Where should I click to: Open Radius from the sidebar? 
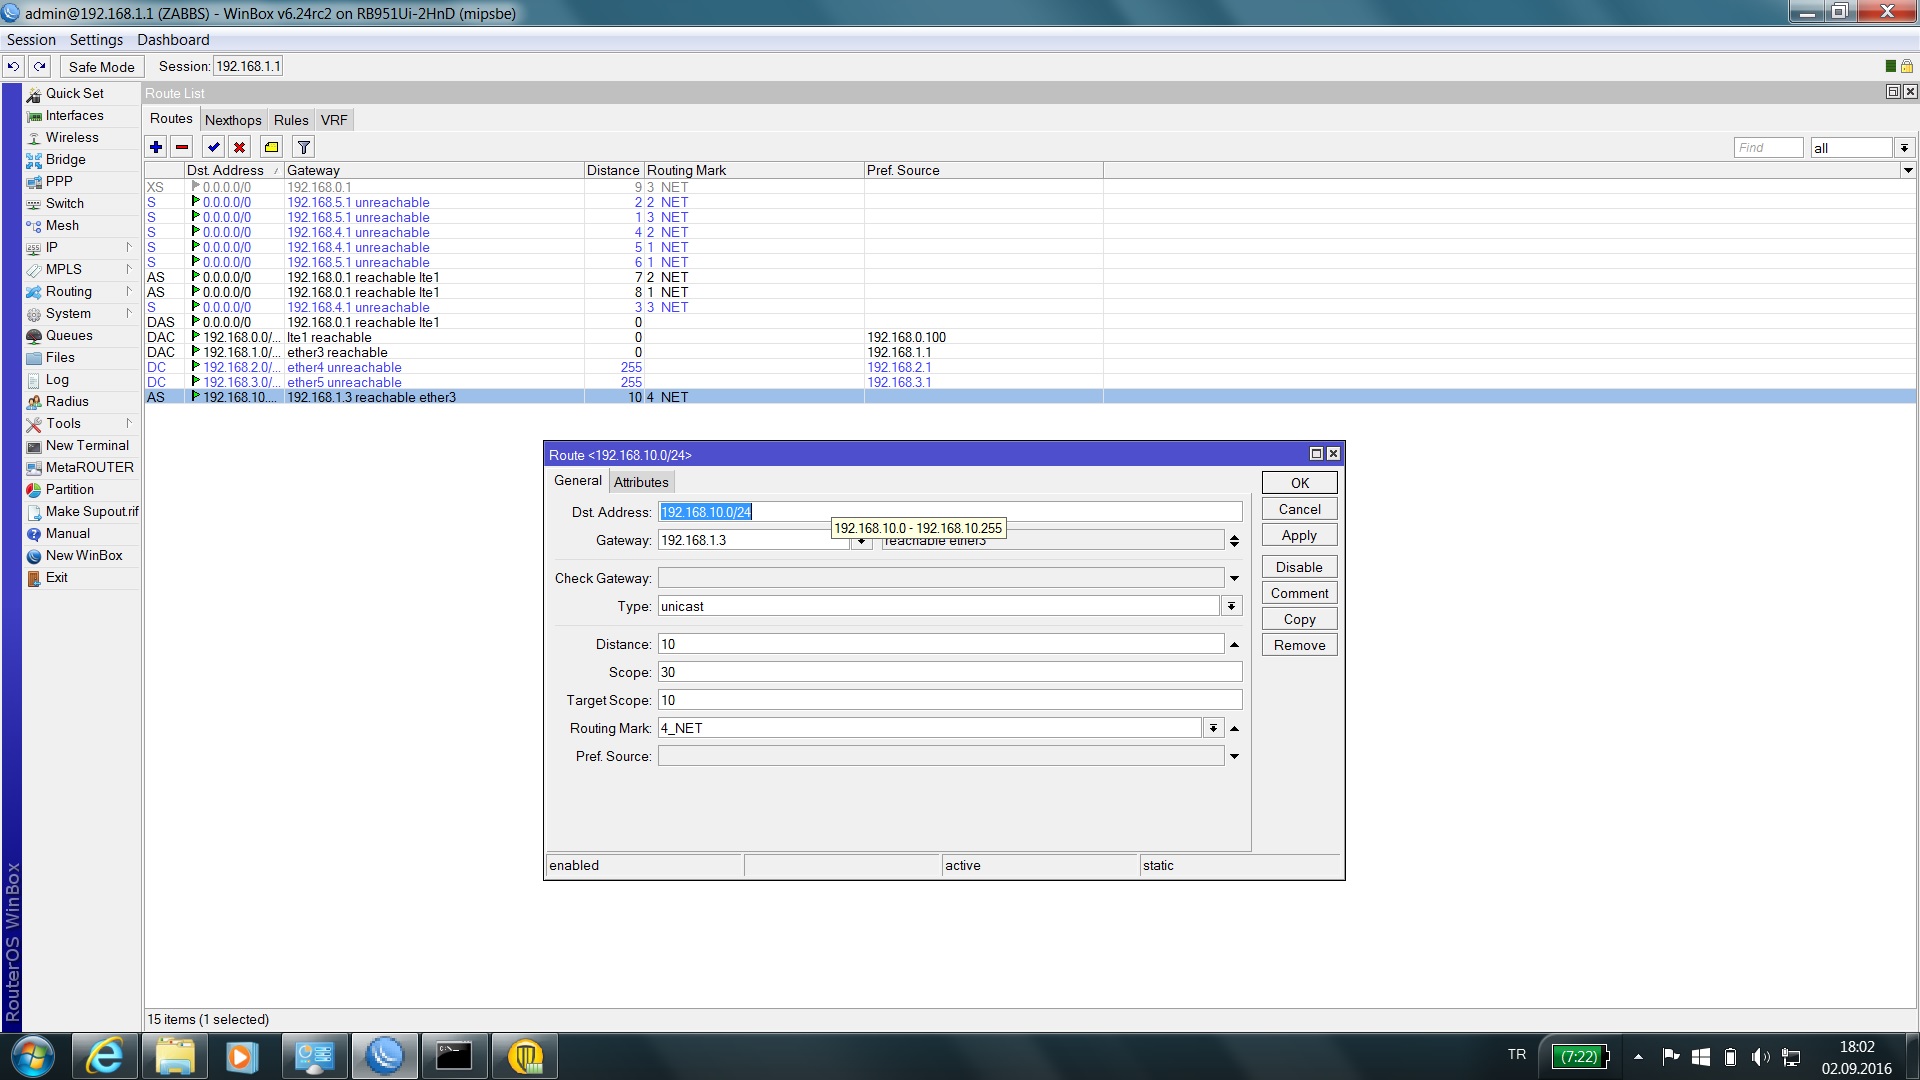coord(67,401)
